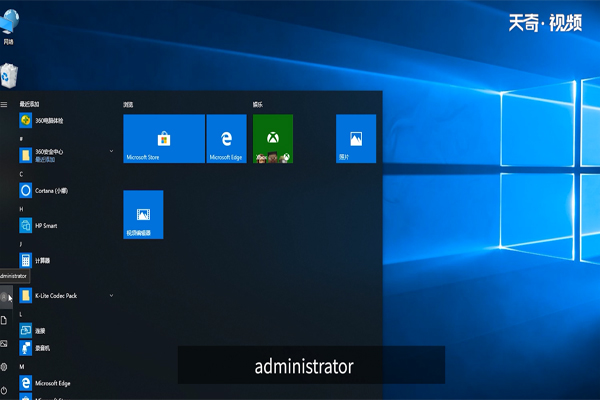Click the # letter header in the app list
Screen dimensions: 600x400
[21, 139]
